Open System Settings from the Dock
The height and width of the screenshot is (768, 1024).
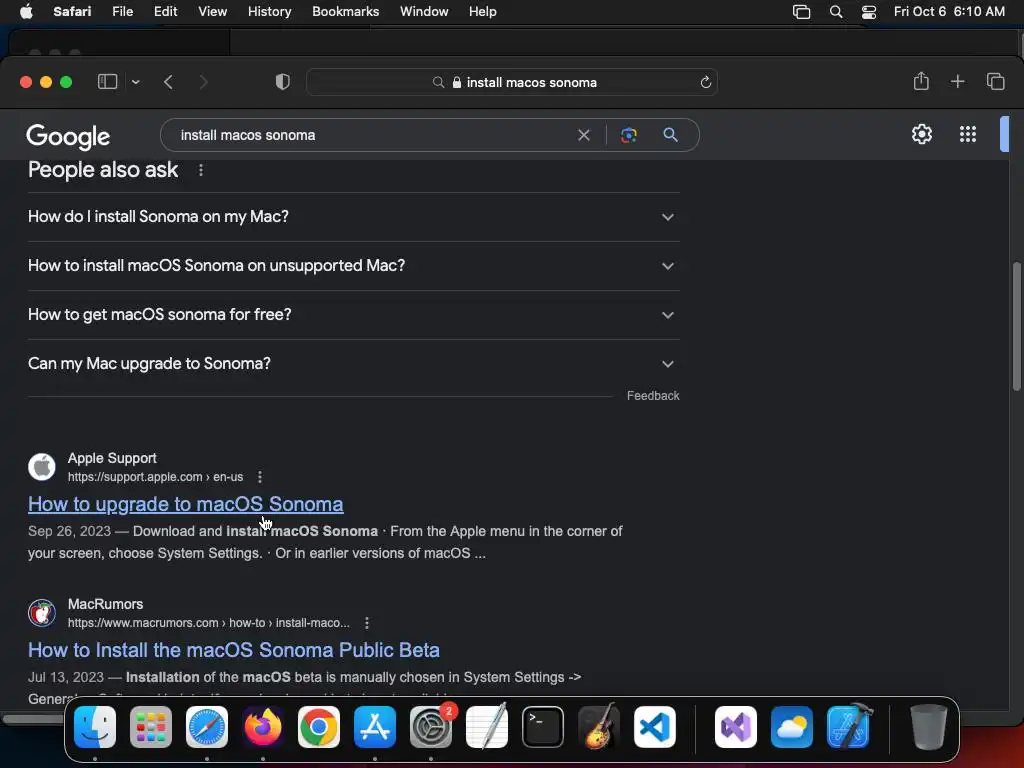coord(431,727)
